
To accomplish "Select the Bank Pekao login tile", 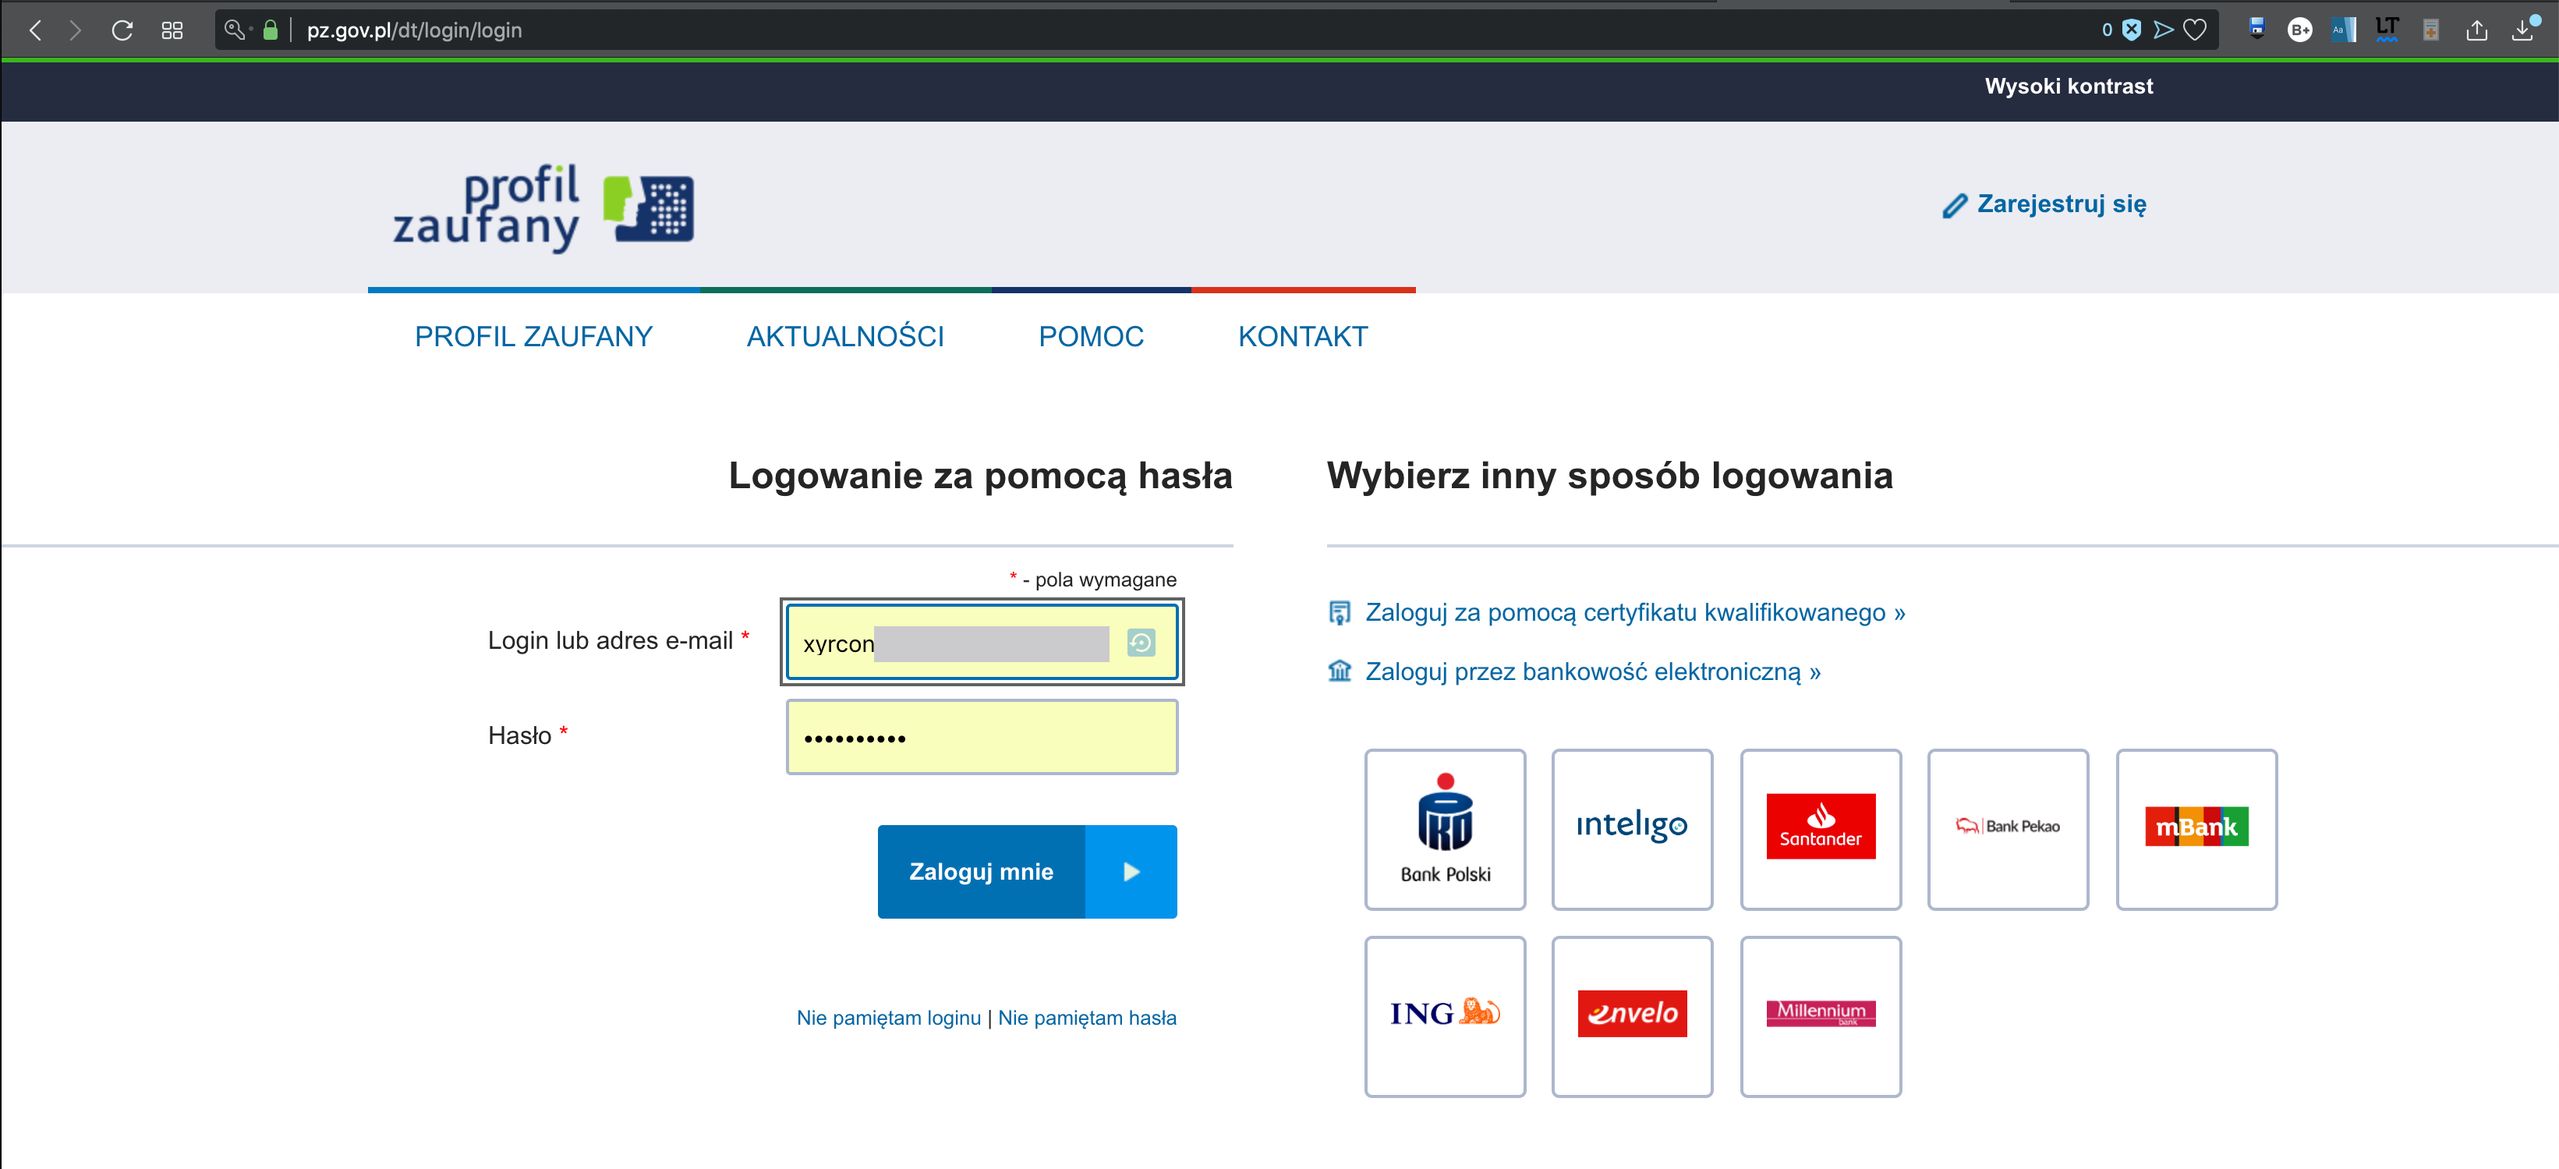I will (x=2007, y=829).
